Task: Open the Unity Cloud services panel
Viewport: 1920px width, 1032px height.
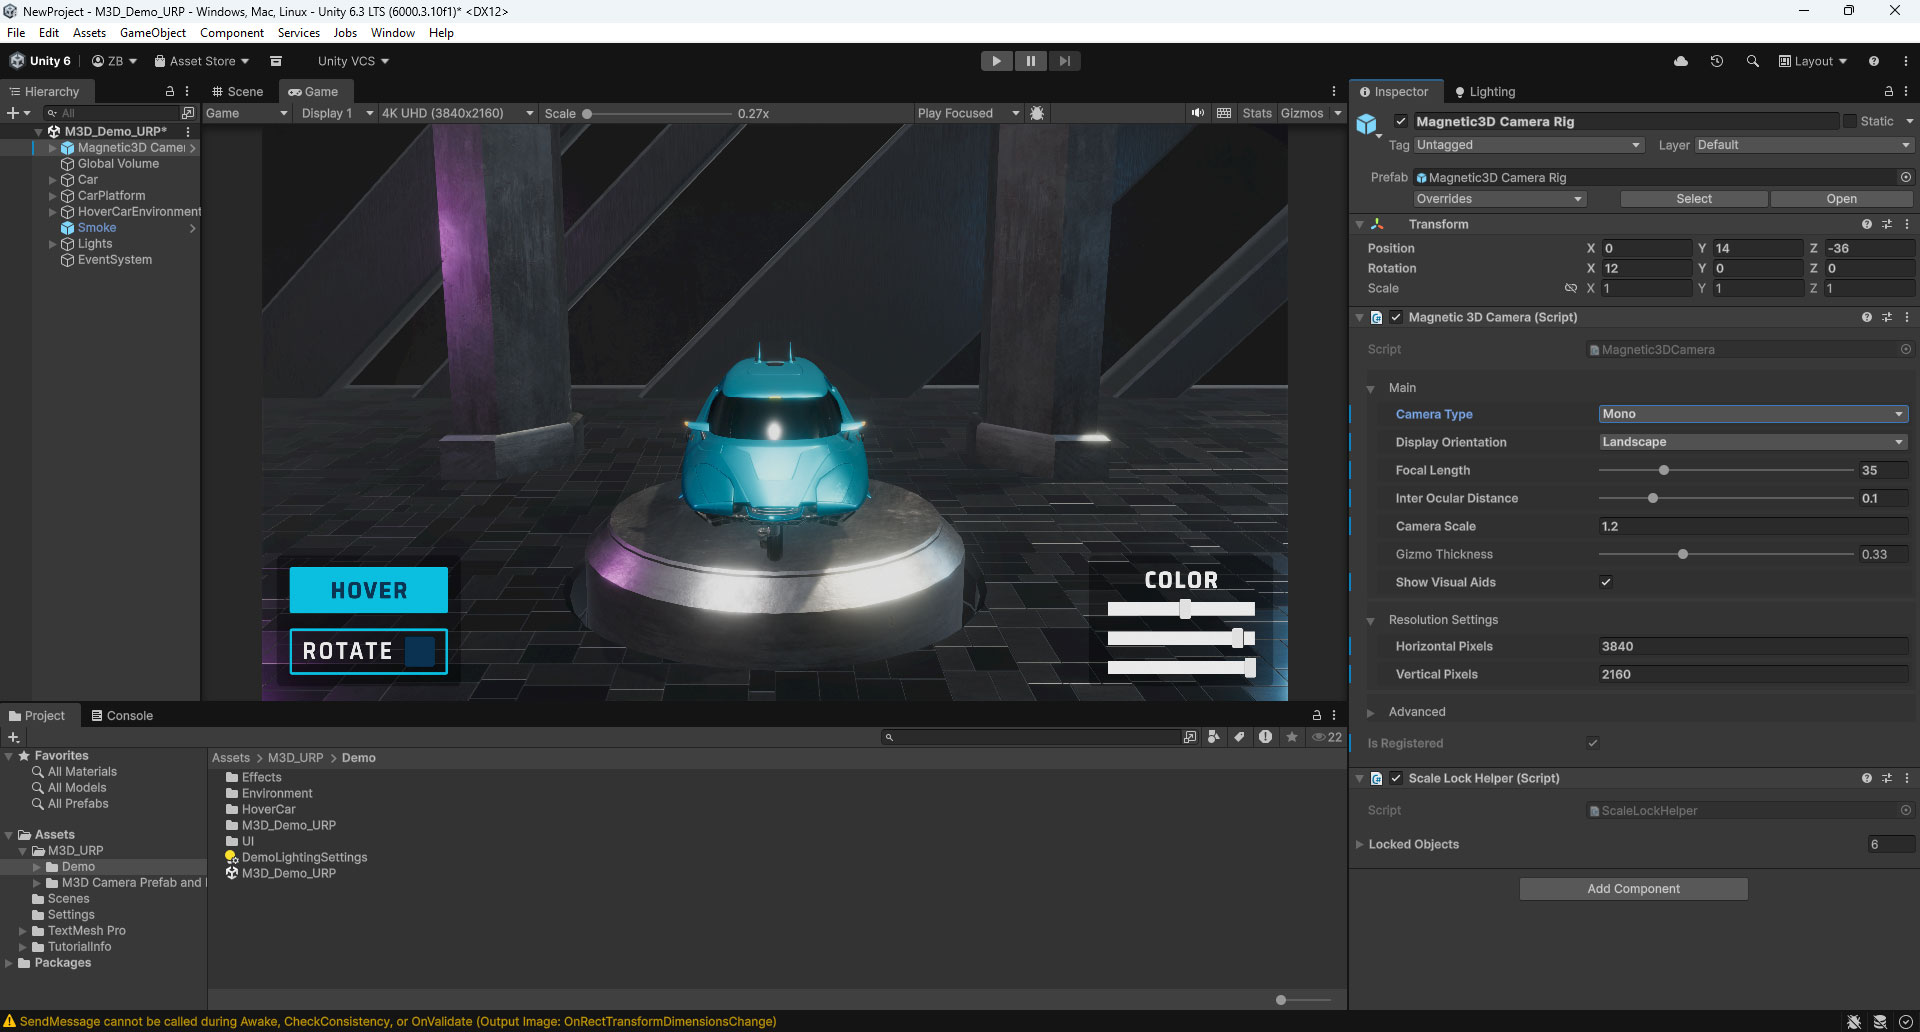Action: [x=1680, y=61]
